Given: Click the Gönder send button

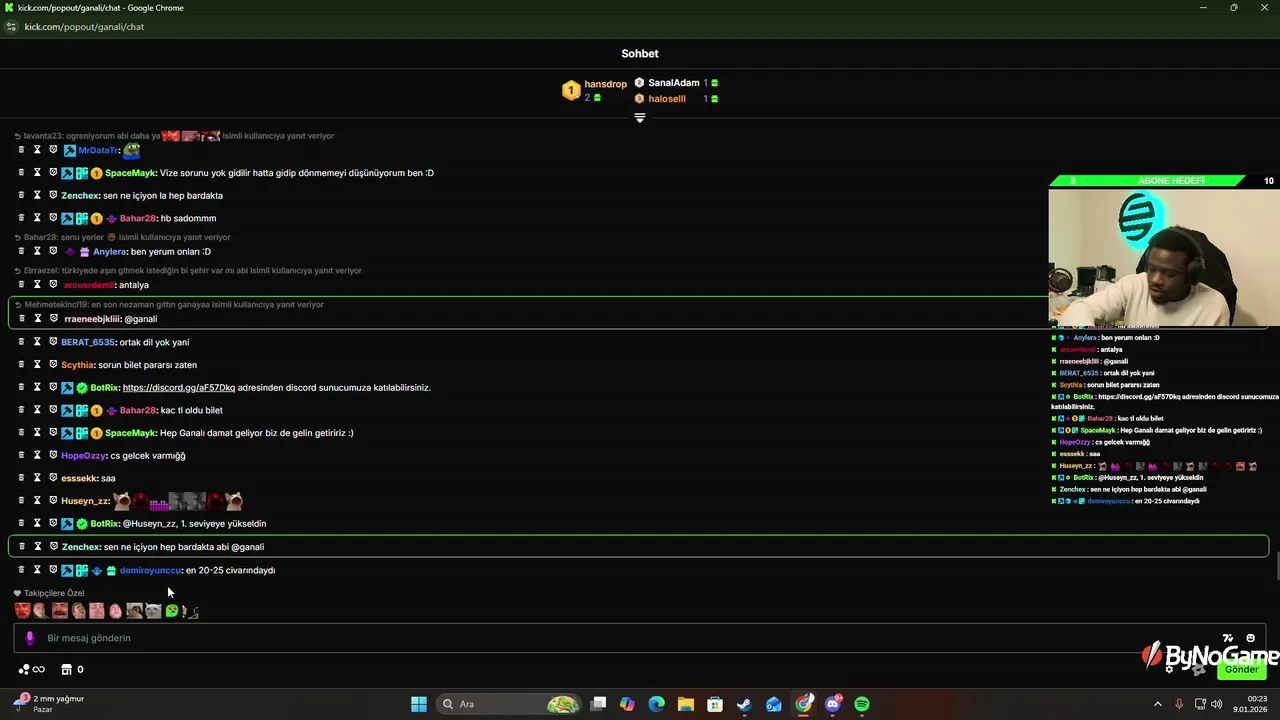Looking at the screenshot, I should click(1242, 669).
